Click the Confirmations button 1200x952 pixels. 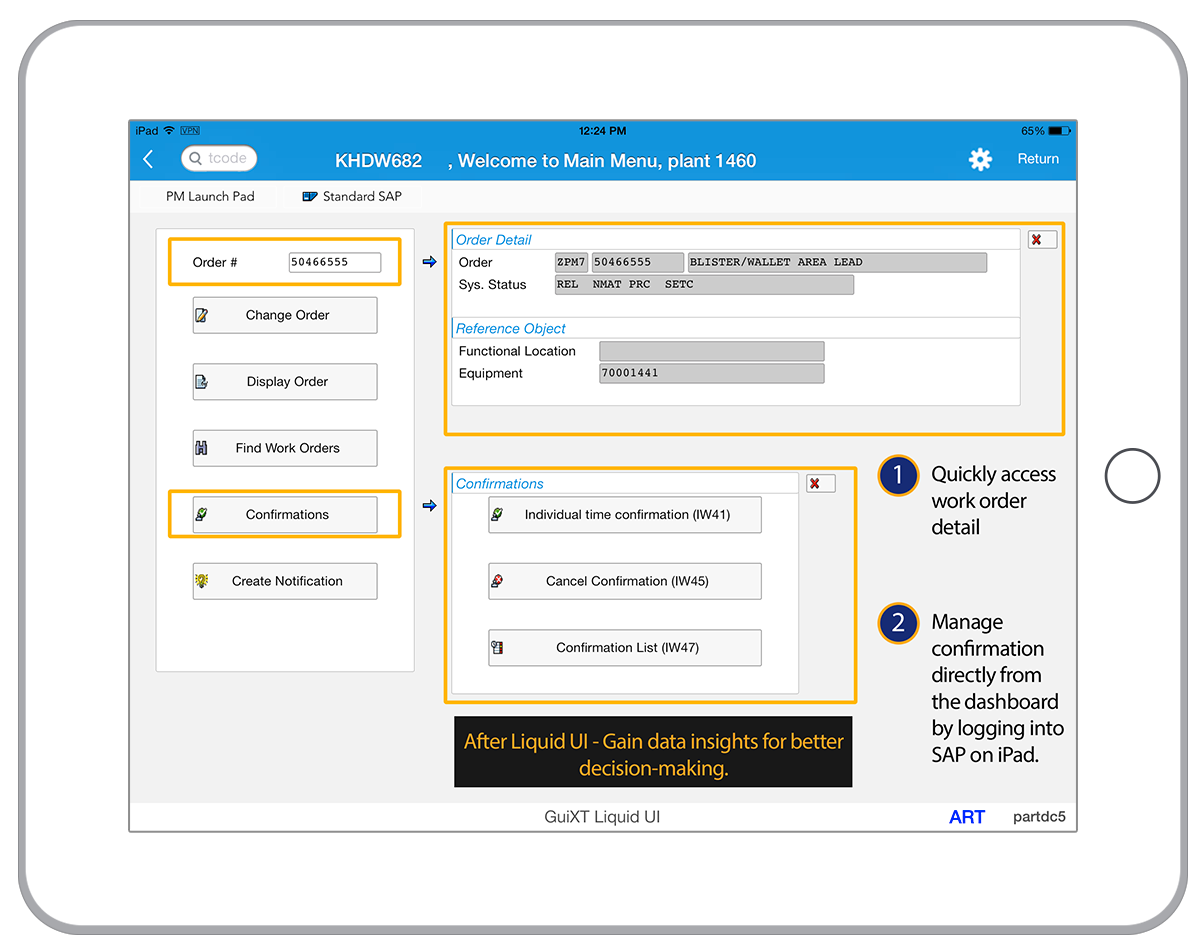[285, 515]
